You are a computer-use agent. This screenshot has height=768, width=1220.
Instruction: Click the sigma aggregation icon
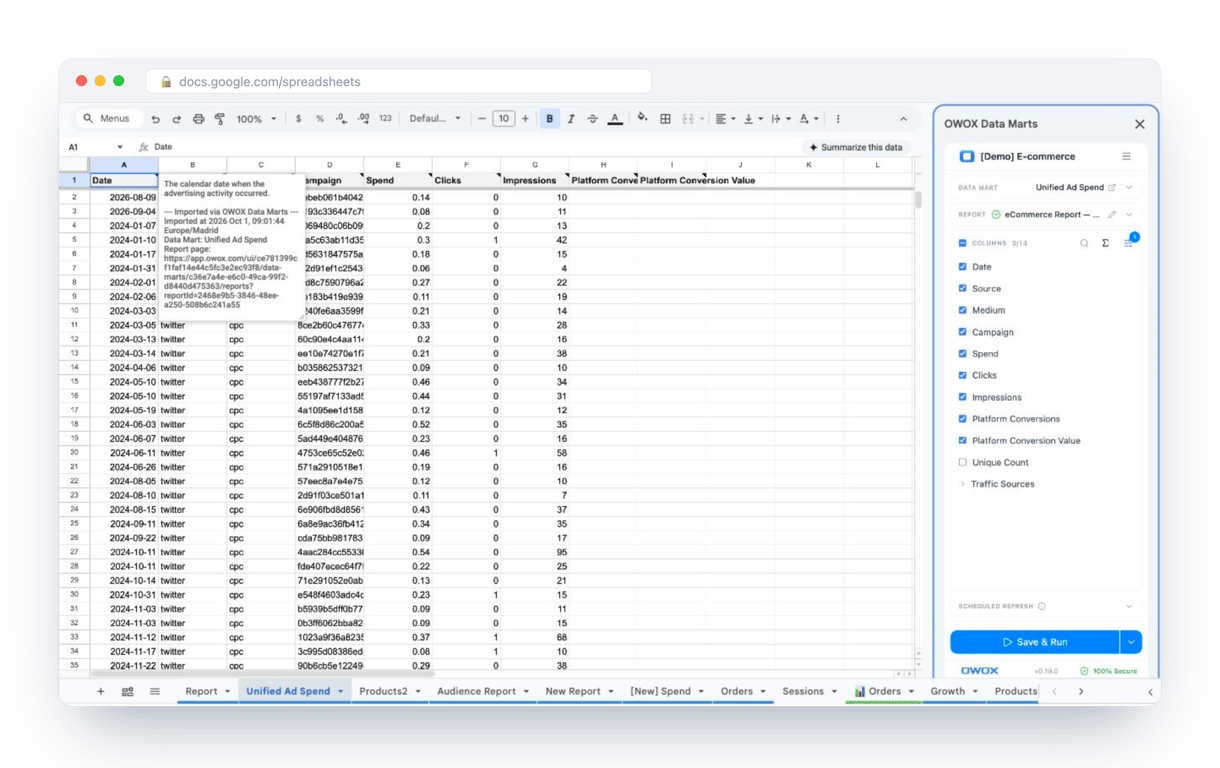(1105, 243)
